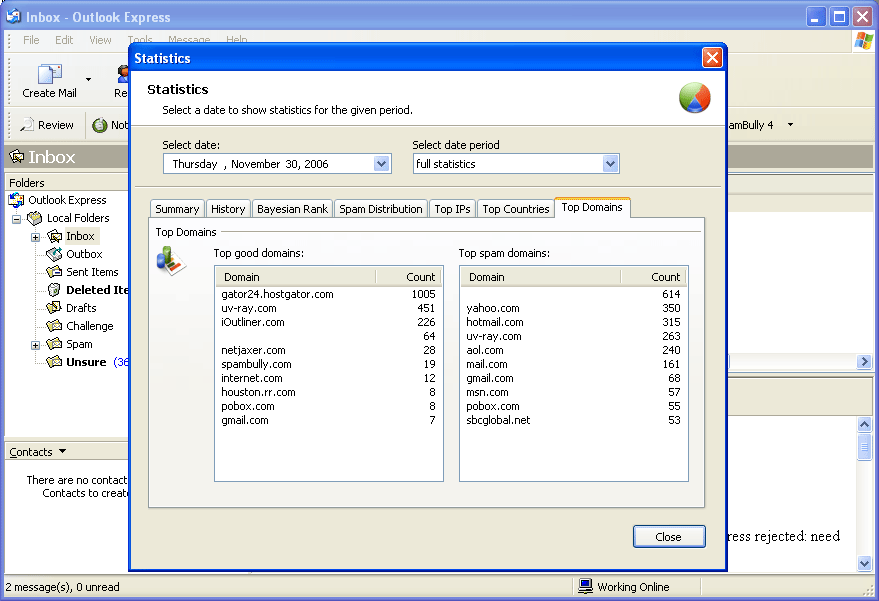
Task: Open the Create Mail dropdown arrow
Action: [x=89, y=79]
